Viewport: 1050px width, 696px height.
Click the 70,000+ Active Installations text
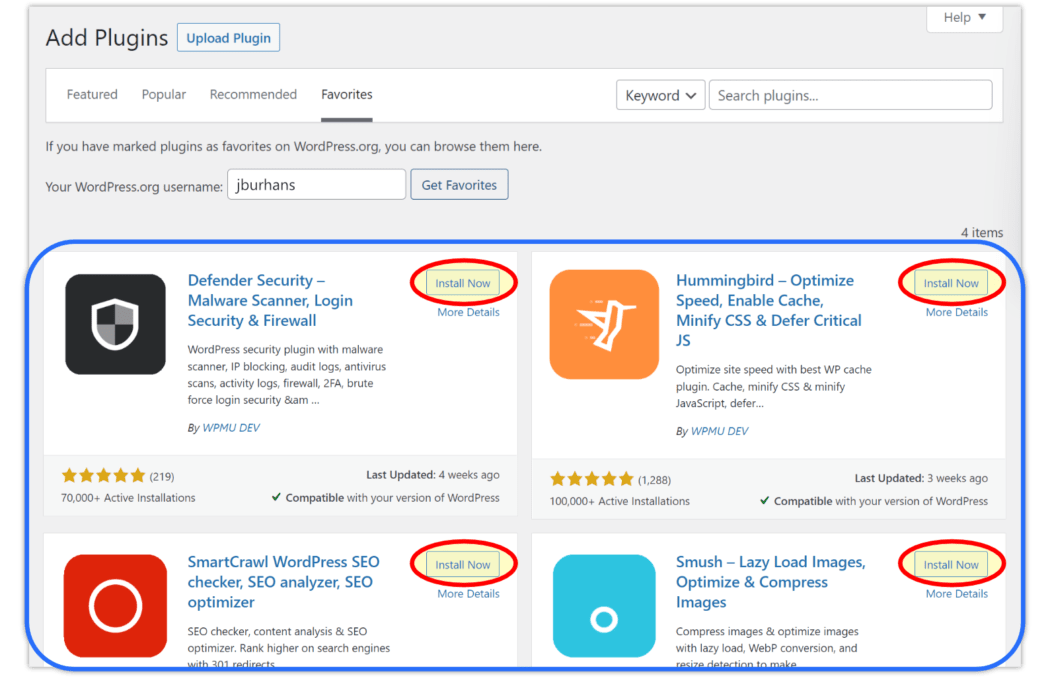click(128, 498)
